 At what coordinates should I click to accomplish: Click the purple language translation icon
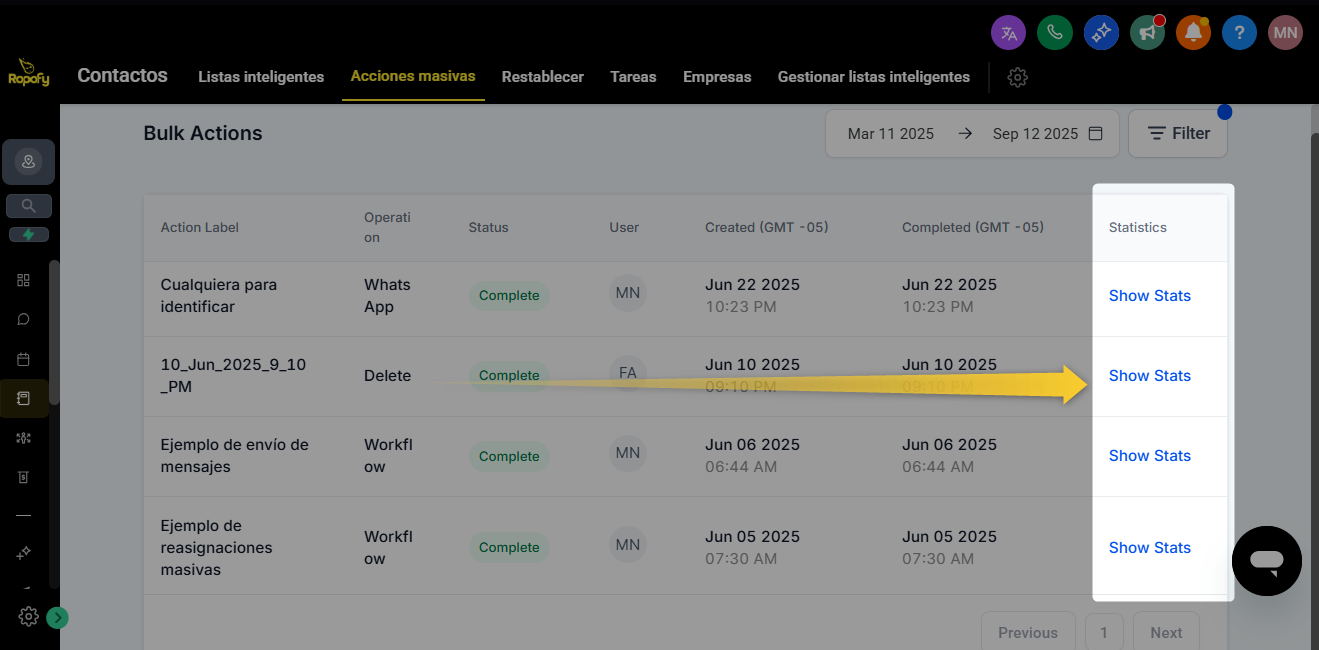[1008, 33]
